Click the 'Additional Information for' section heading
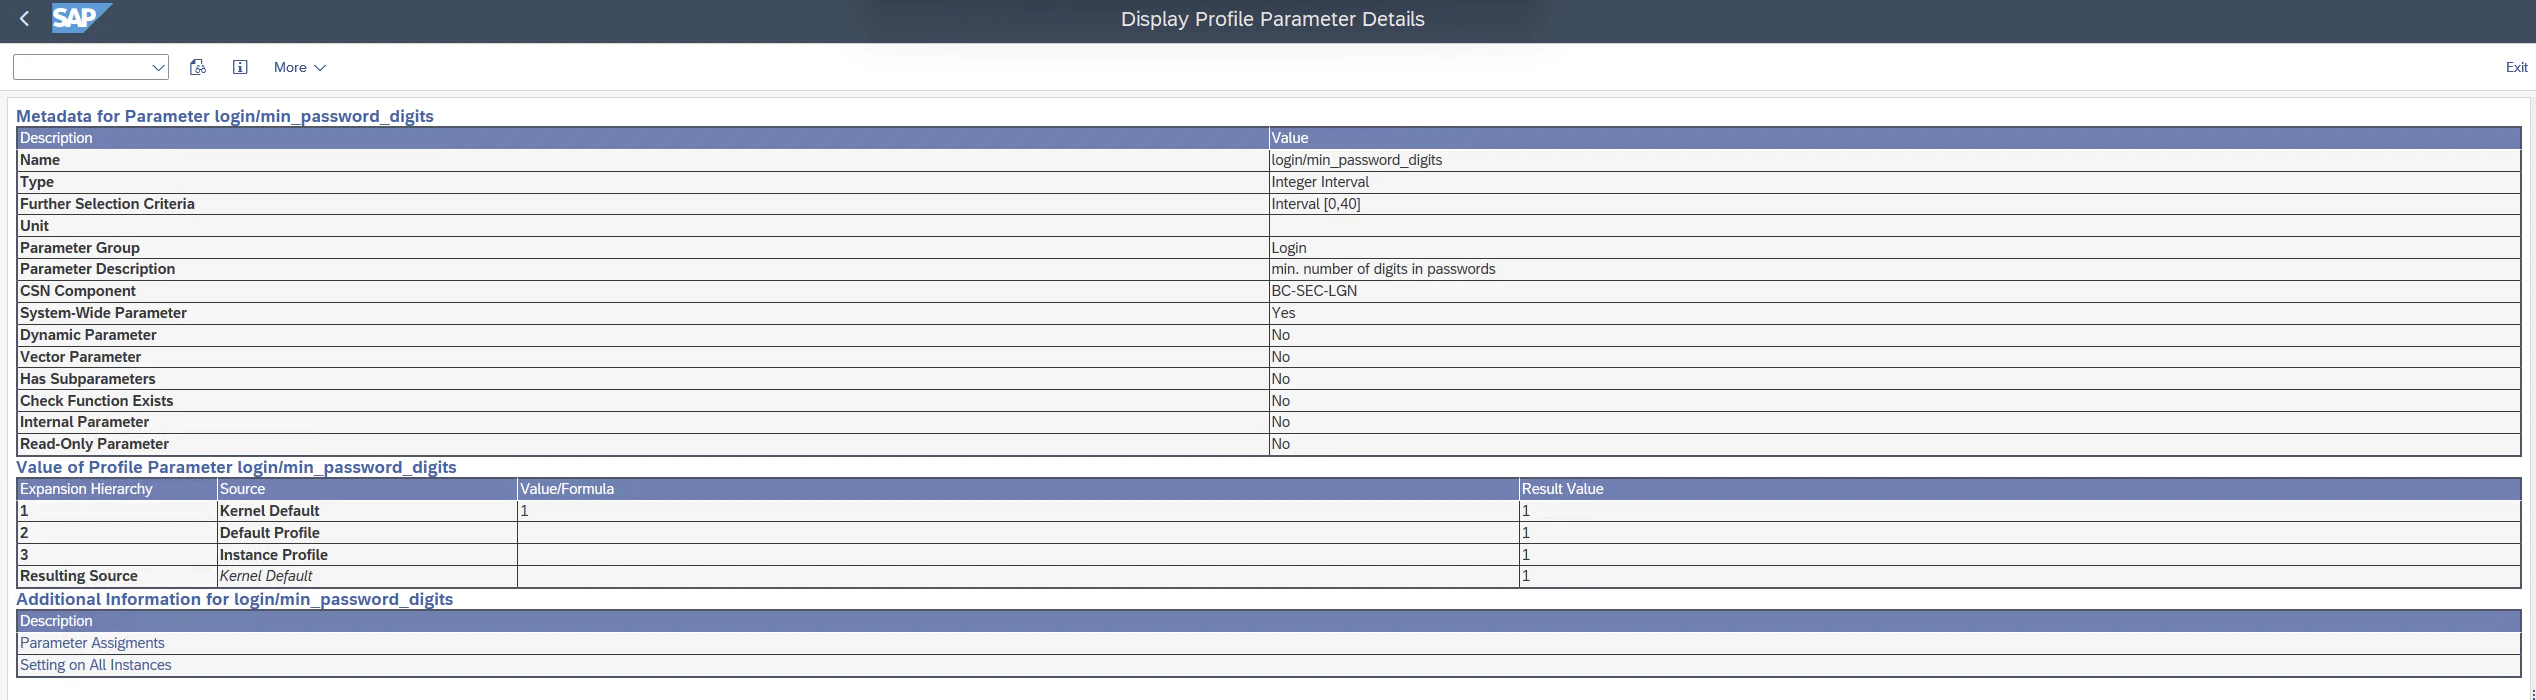The width and height of the screenshot is (2536, 700). 234,599
